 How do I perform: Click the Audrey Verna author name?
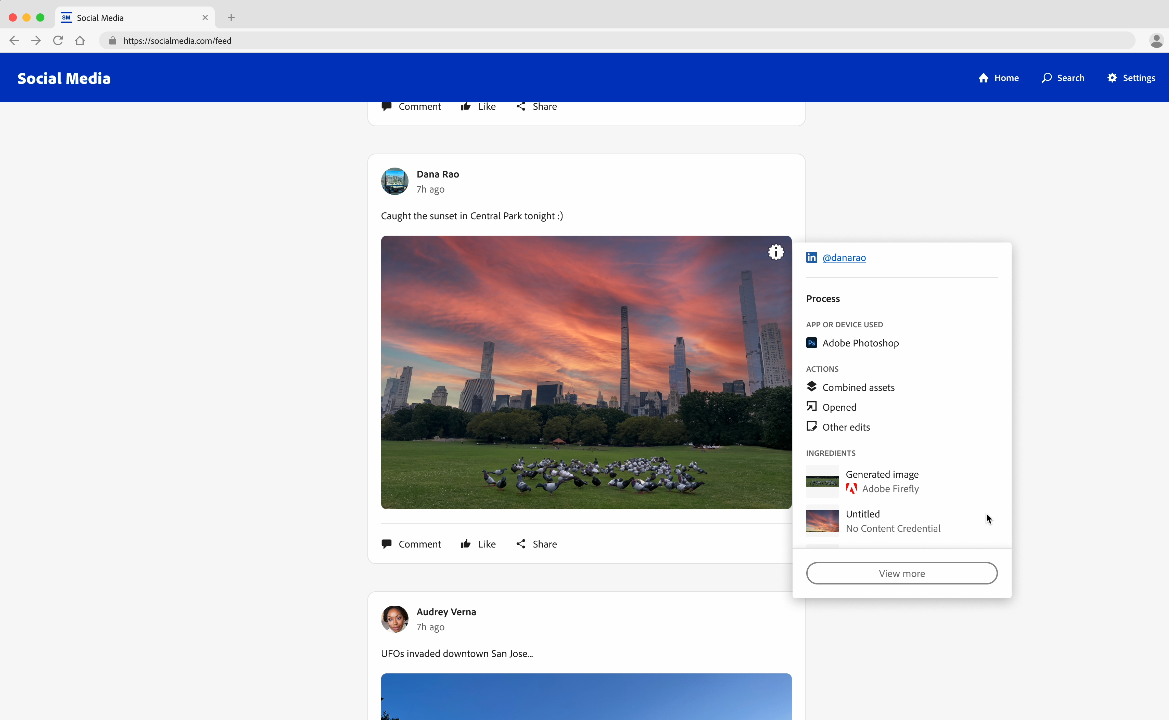tap(446, 612)
